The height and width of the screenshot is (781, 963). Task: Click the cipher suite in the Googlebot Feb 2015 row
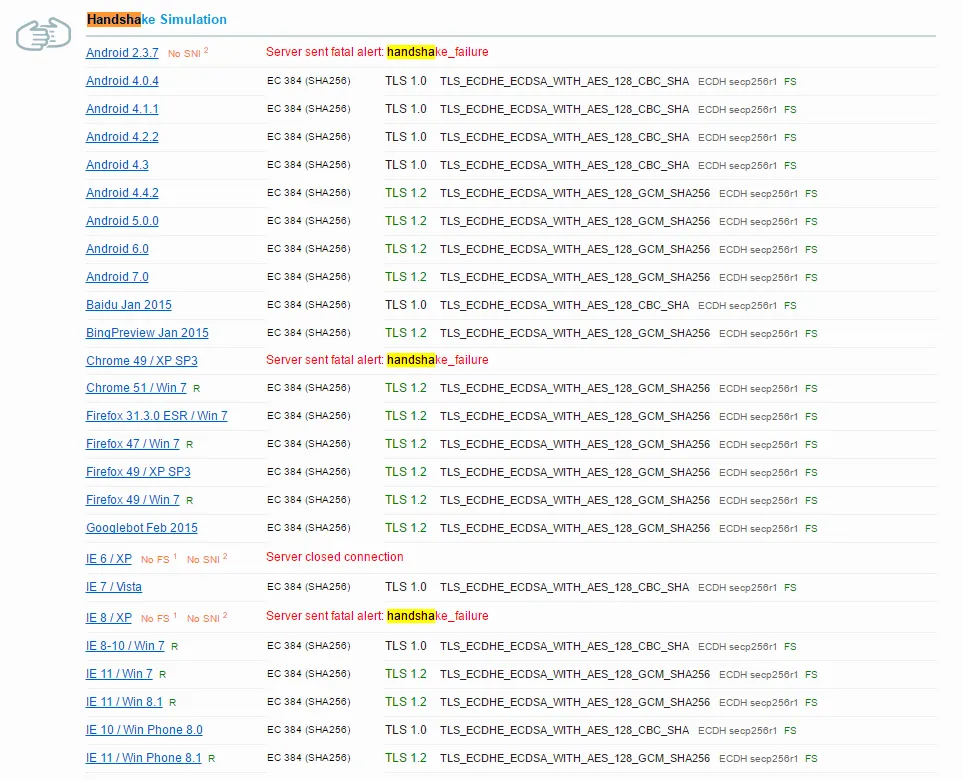tap(575, 528)
